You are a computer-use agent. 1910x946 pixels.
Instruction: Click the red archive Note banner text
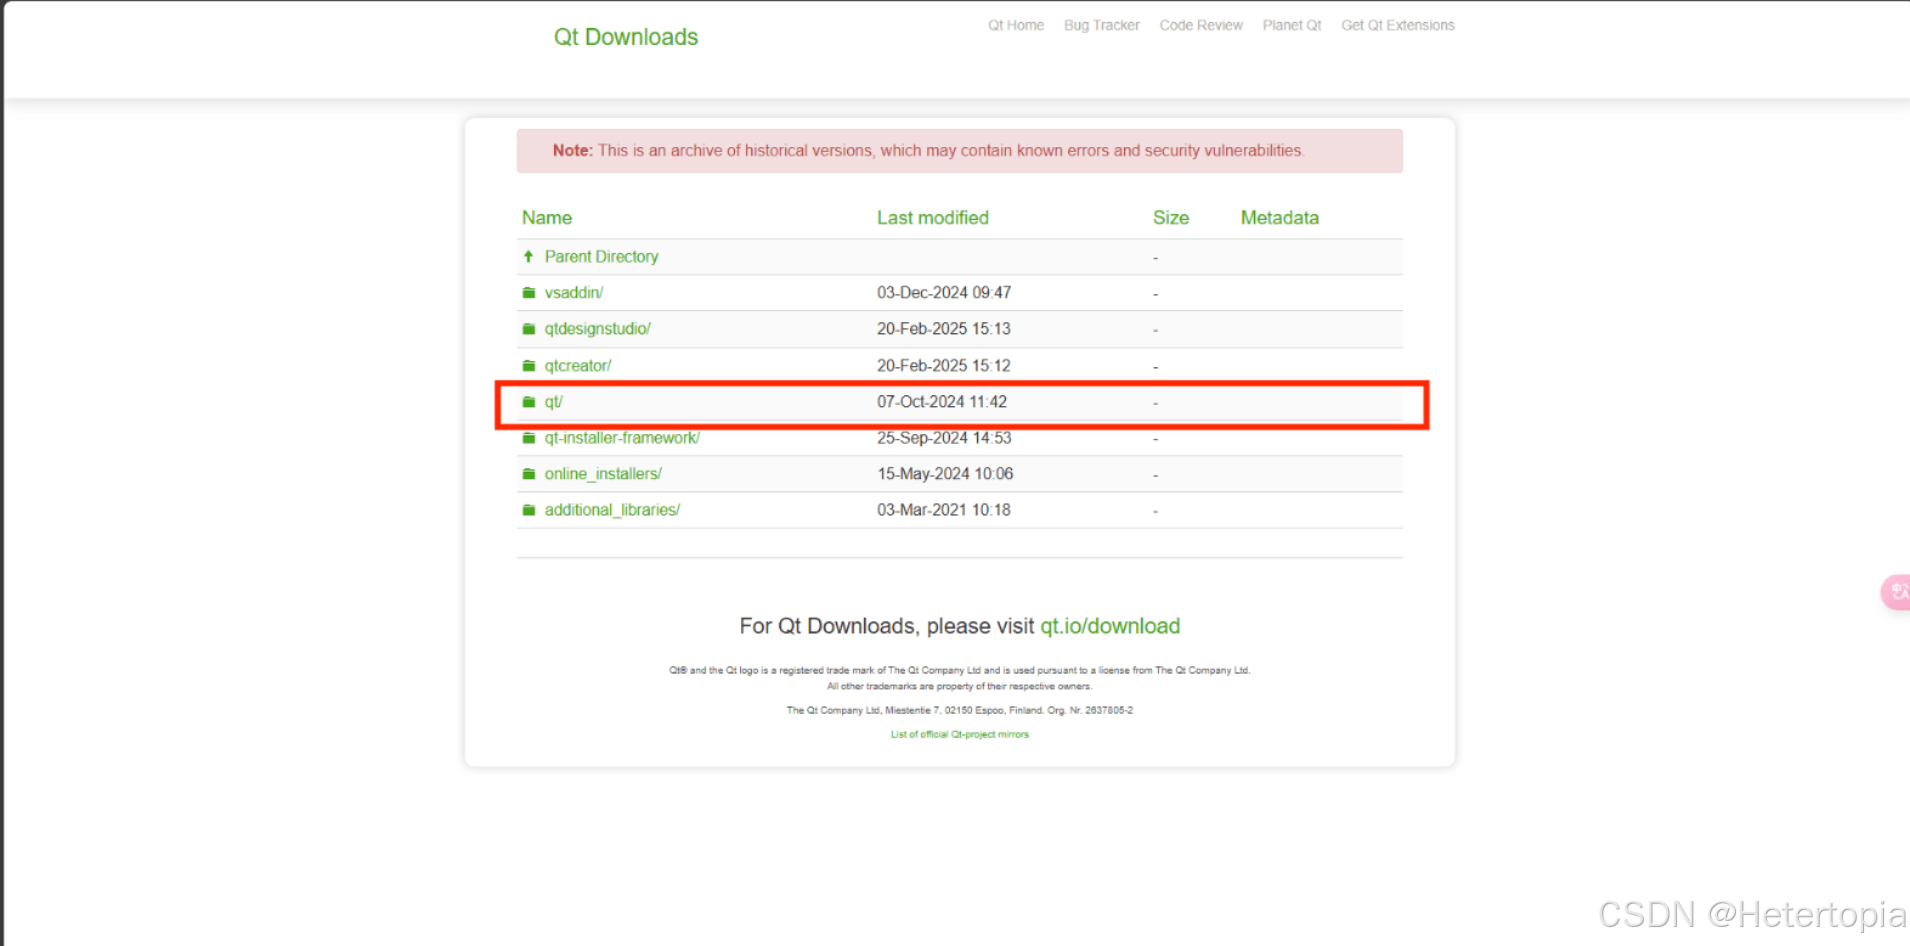(928, 151)
